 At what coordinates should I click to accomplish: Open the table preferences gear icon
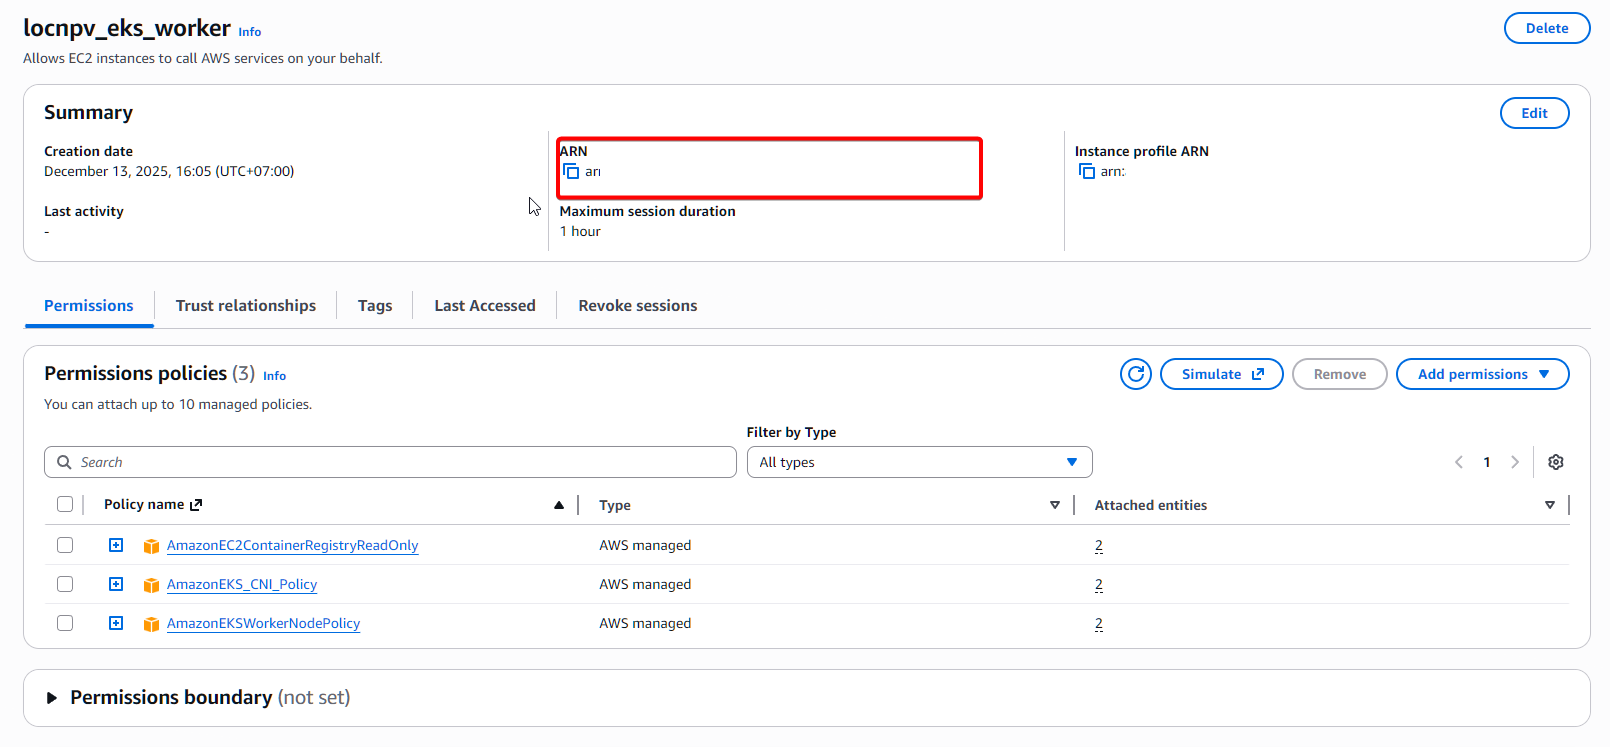pos(1555,462)
